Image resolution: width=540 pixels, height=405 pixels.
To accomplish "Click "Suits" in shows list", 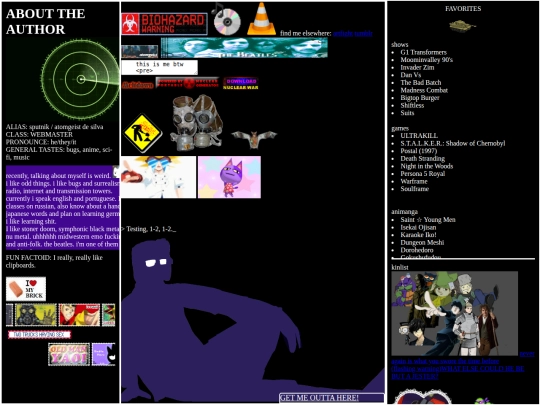I will (407, 113).
